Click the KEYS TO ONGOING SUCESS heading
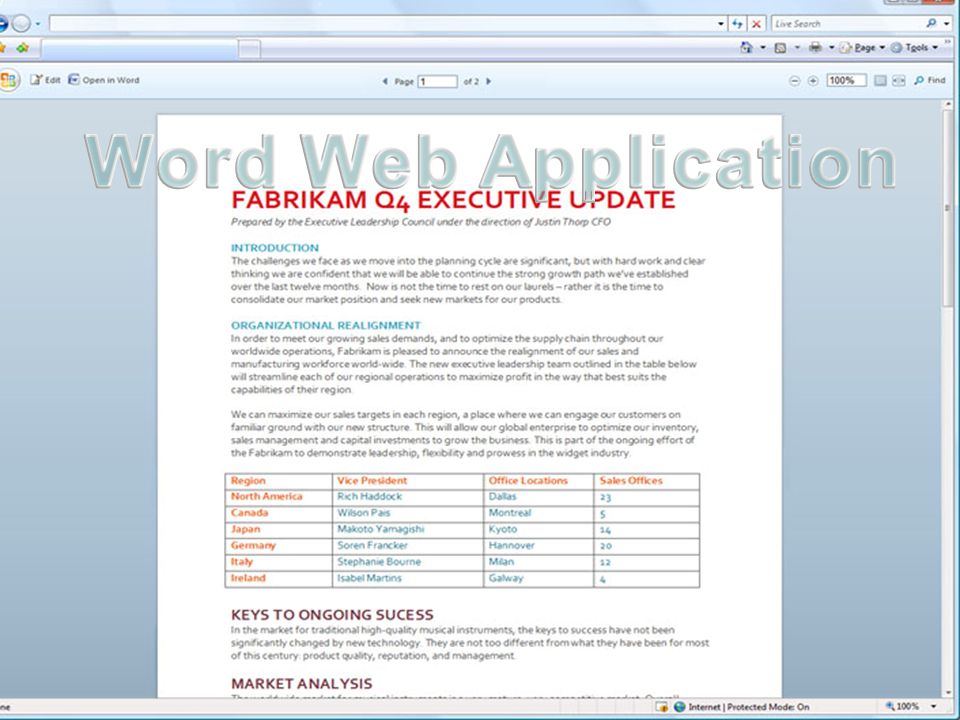Viewport: 960px width, 720px height. 332,615
